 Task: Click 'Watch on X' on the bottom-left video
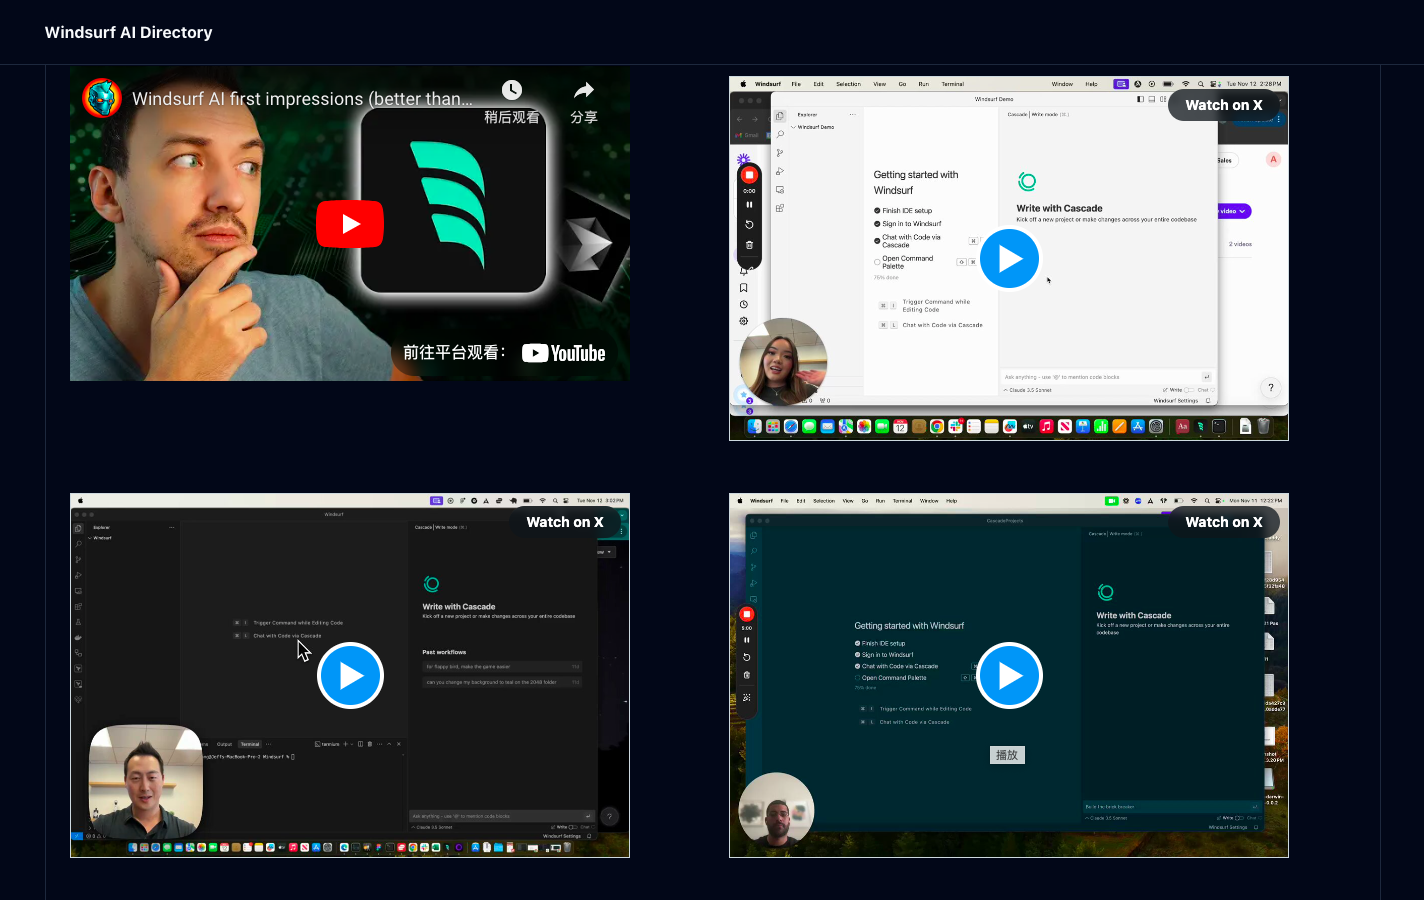565,522
